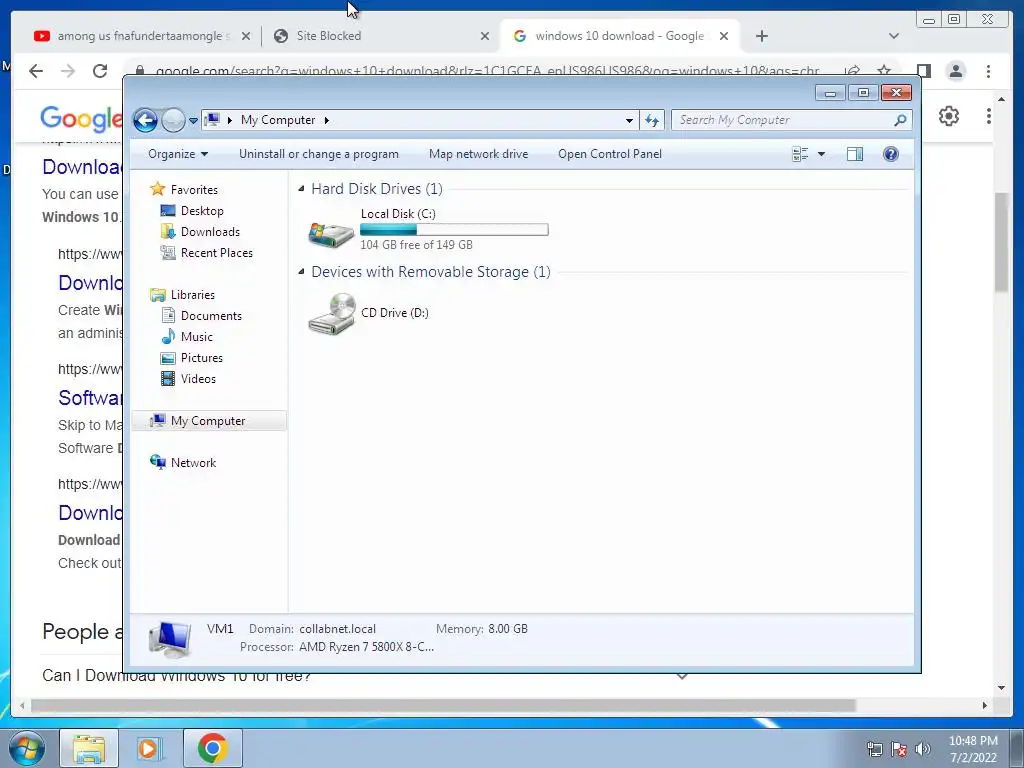Click Chrome share page icon

(852, 71)
